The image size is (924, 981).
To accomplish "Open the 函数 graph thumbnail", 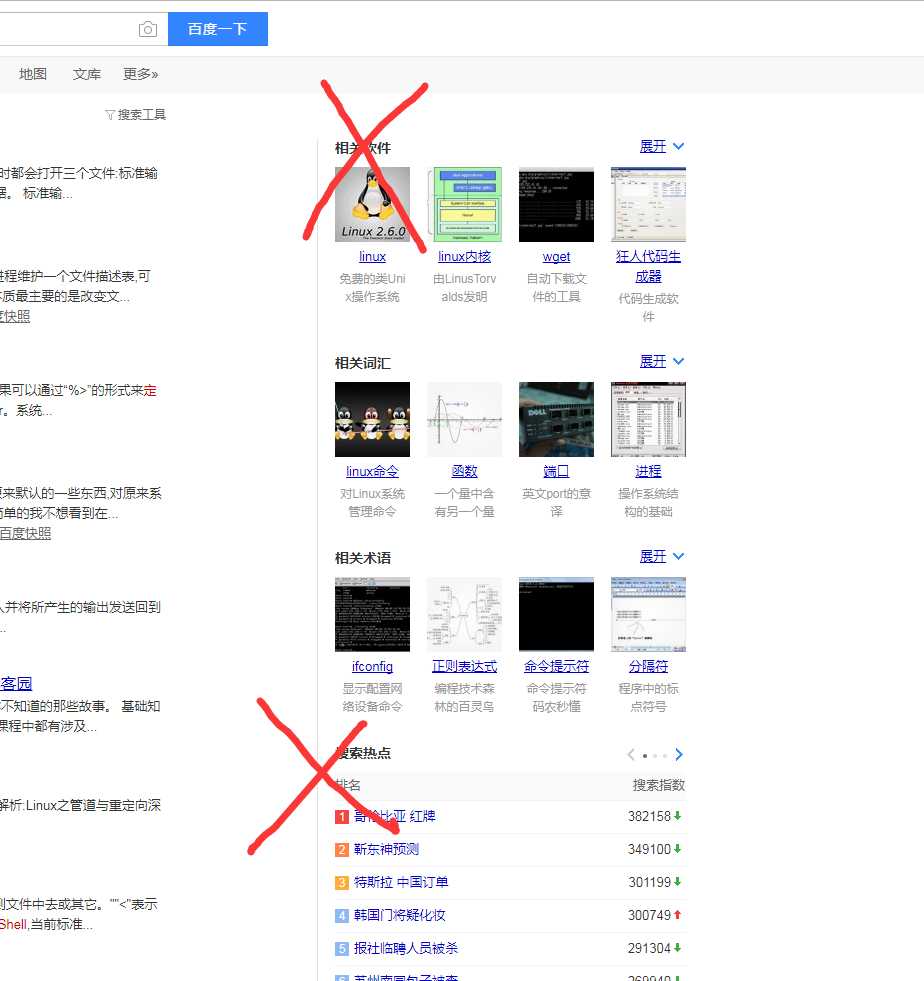I will 464,419.
